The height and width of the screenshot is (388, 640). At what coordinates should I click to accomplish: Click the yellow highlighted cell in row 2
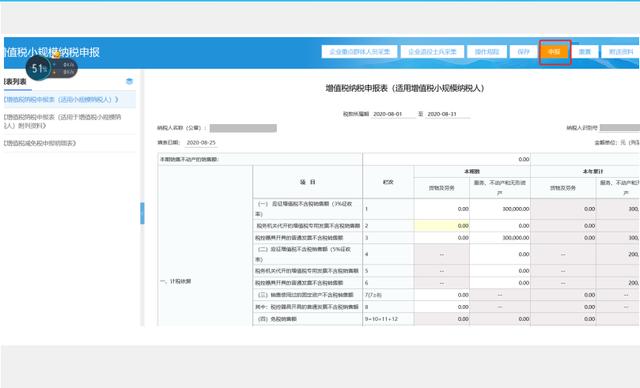[x=442, y=226]
